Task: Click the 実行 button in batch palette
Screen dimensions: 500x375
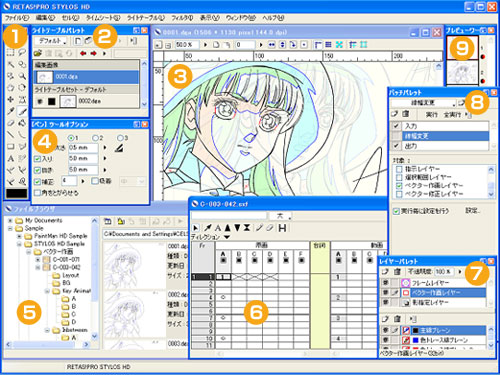Action: [431, 114]
